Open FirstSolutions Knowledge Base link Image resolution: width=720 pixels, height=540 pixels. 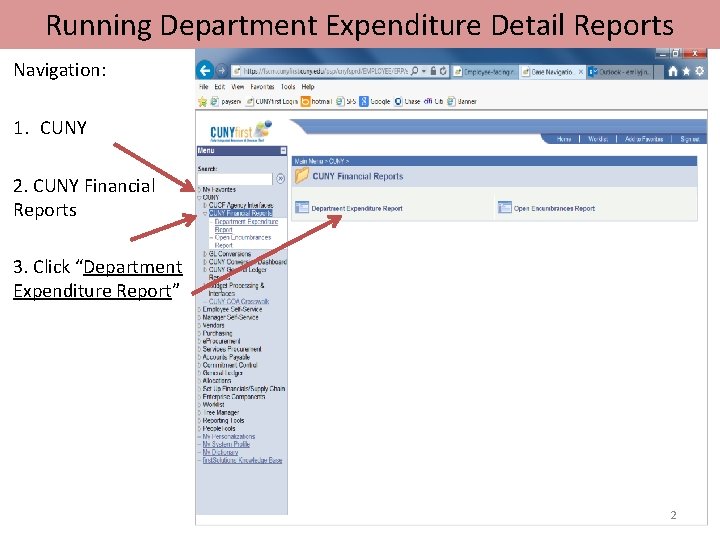click(242, 460)
